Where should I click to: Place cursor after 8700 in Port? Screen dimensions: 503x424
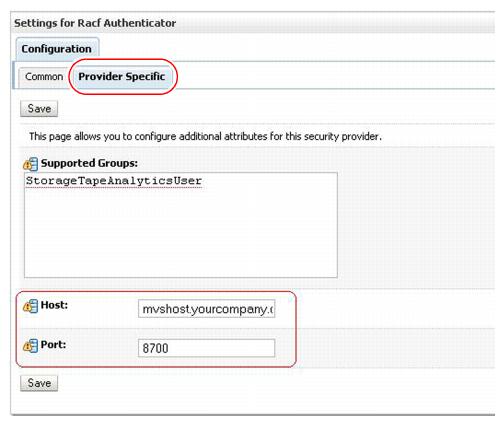[169, 349]
